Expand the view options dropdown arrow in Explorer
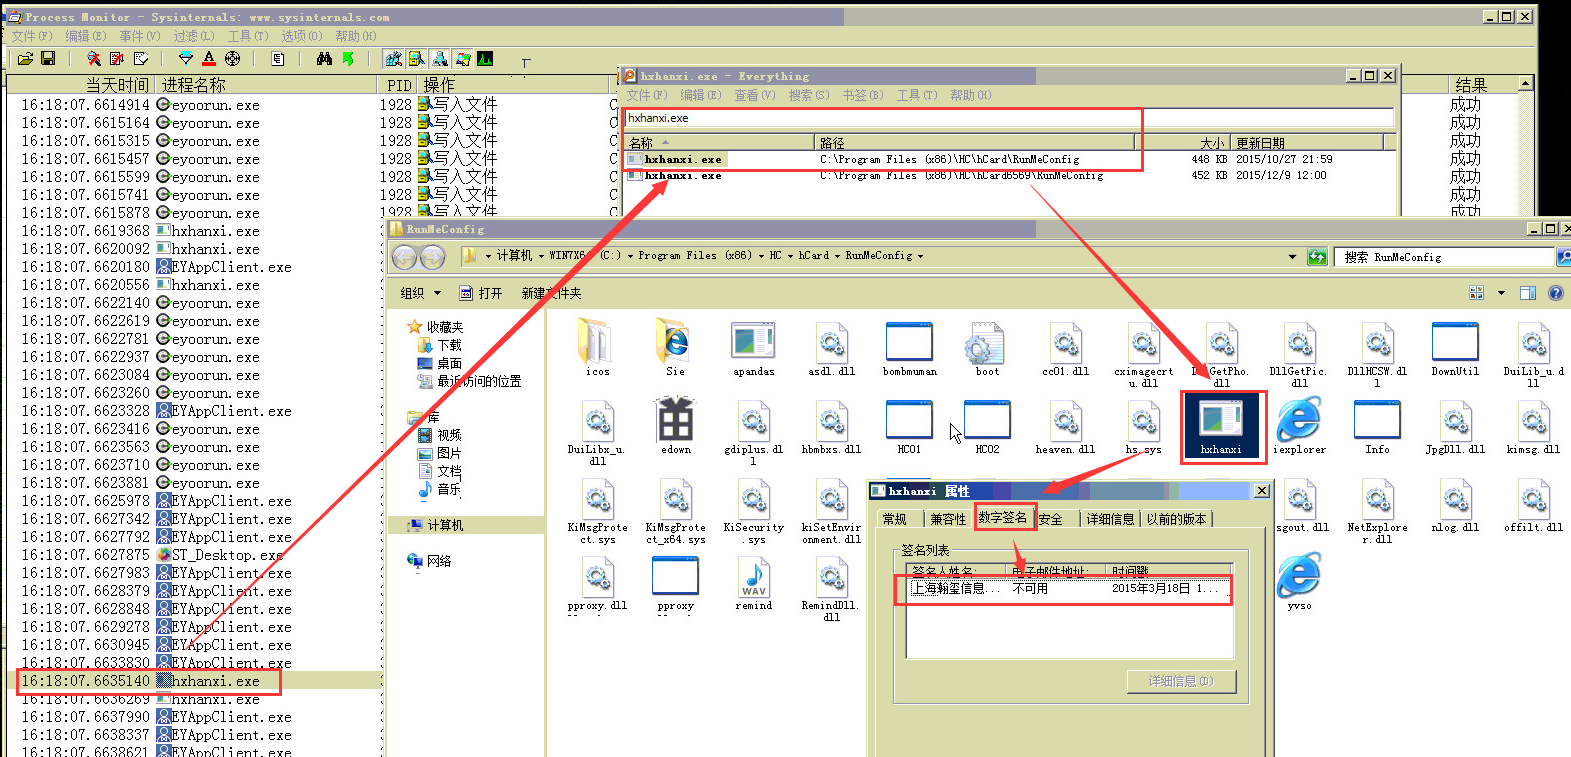The height and width of the screenshot is (757, 1571). pyautogui.click(x=1501, y=293)
